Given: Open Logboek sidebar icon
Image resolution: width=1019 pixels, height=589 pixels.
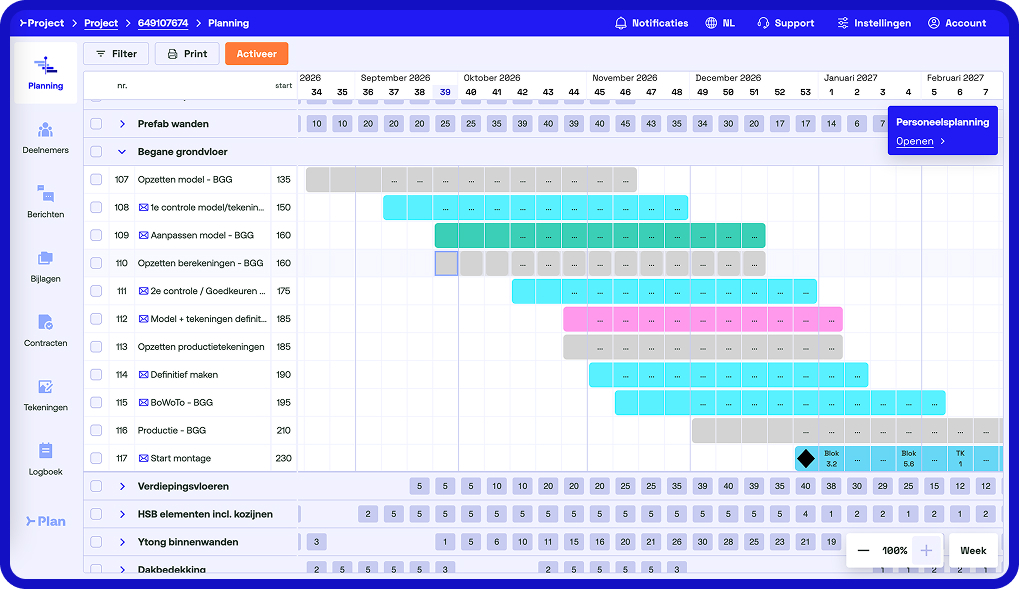Looking at the screenshot, I should click(45, 451).
